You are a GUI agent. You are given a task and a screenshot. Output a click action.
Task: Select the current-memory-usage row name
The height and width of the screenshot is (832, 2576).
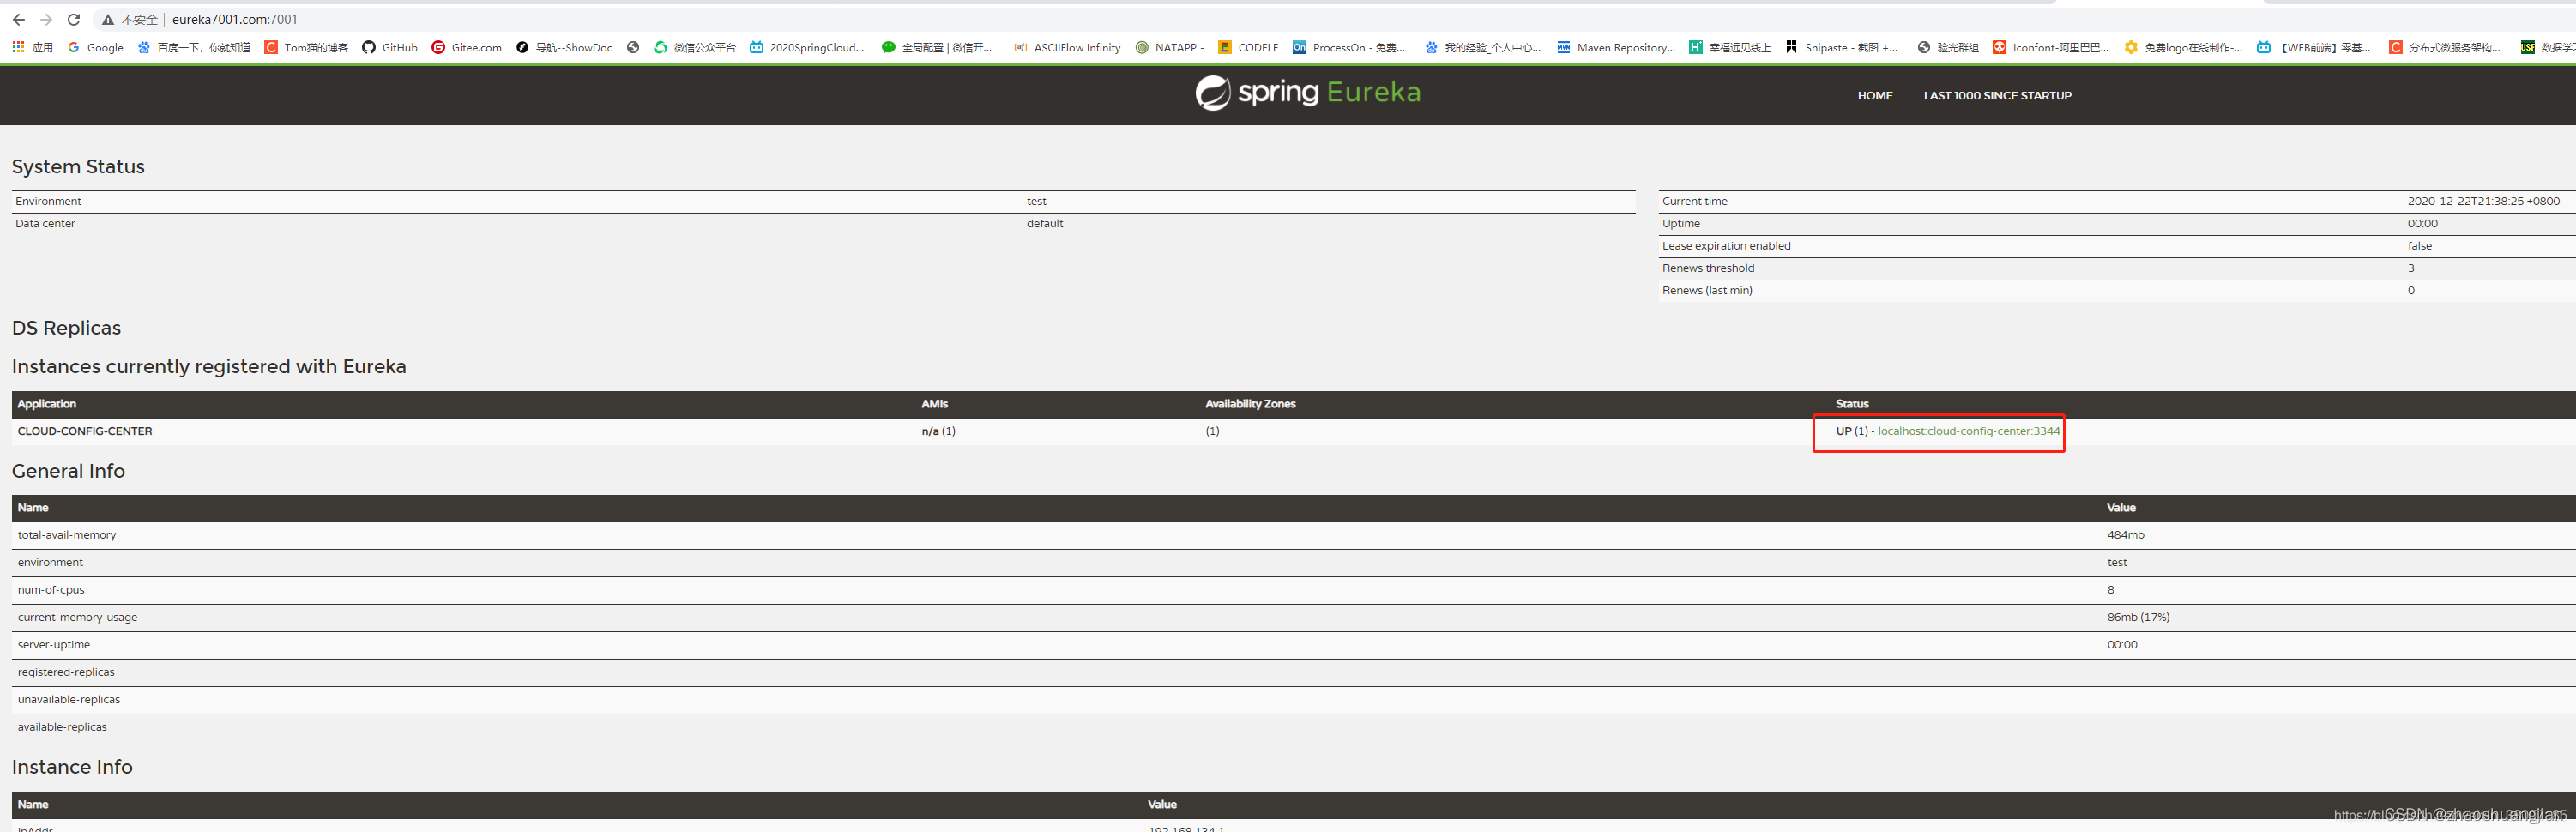77,617
